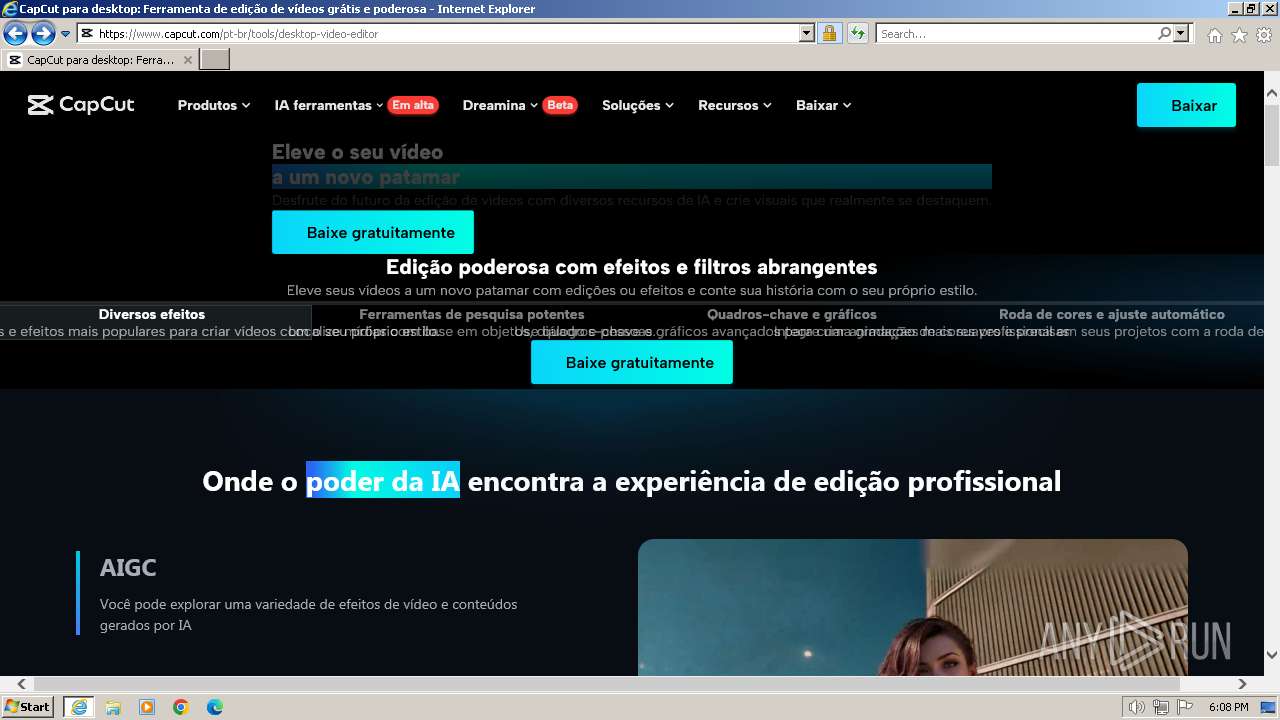The image size is (1280, 720).
Task: Click the Em alta badge
Action: 413,105
